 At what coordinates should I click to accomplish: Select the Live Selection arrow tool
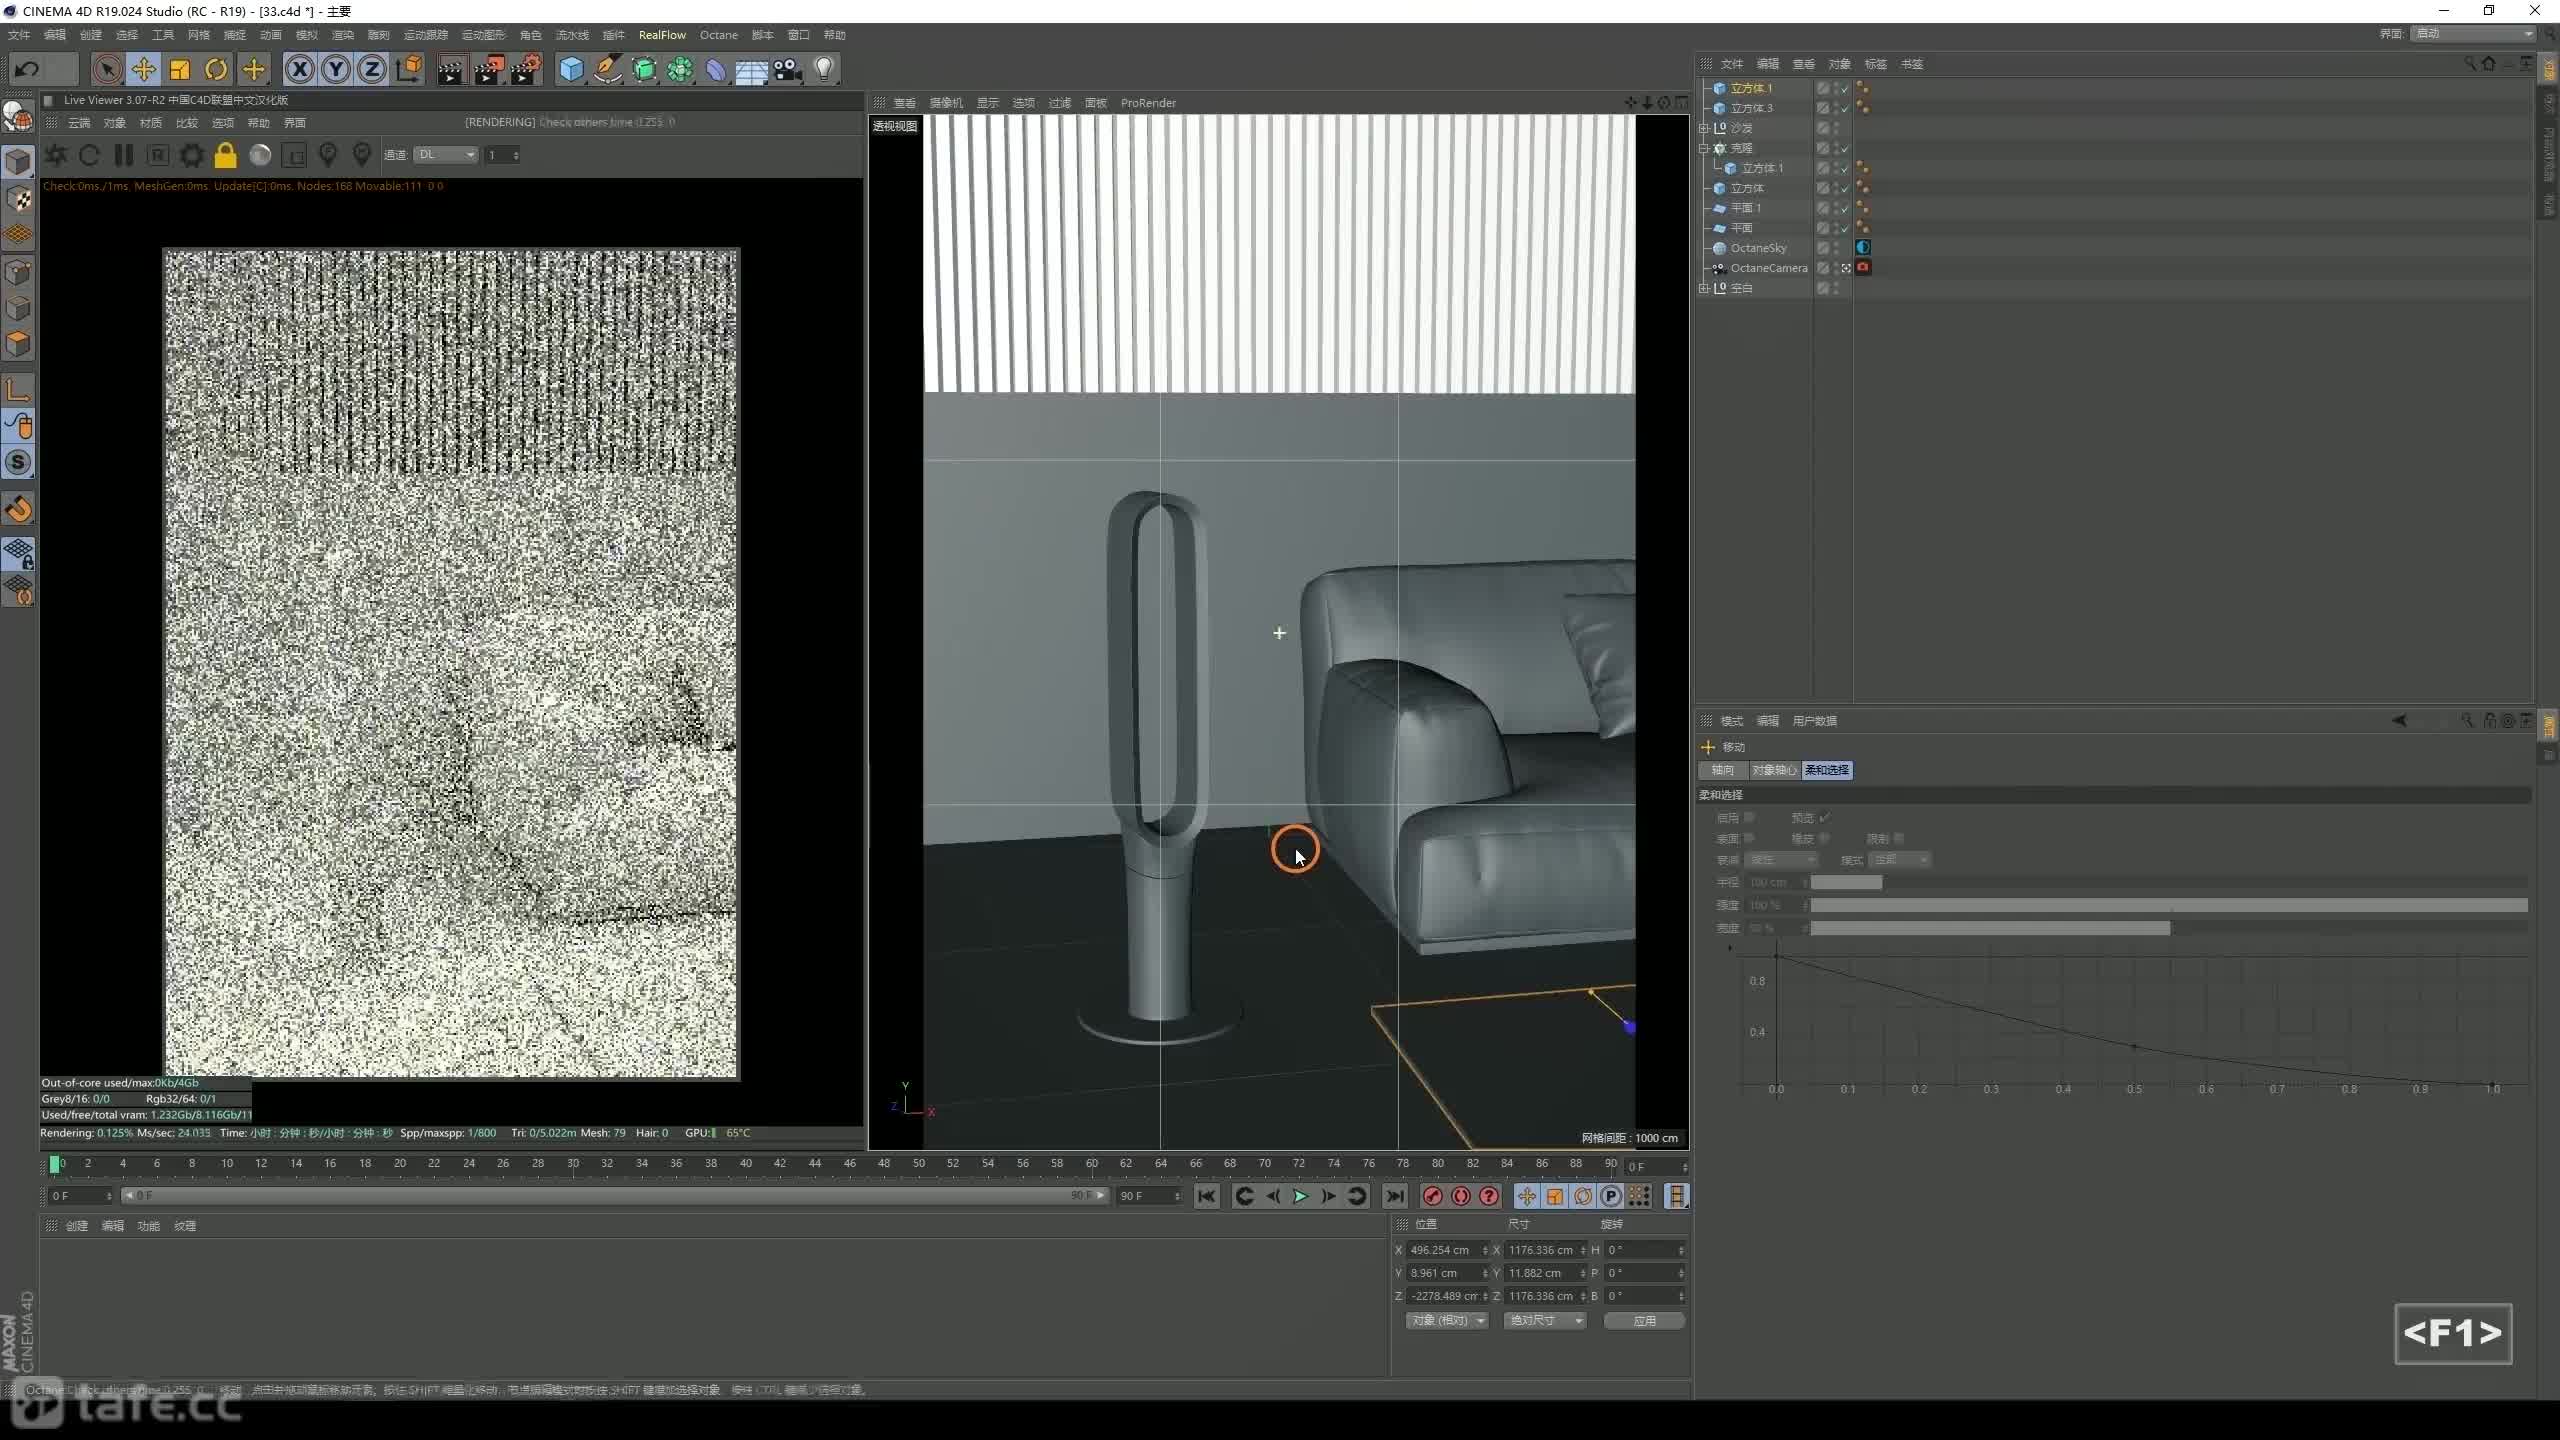pyautogui.click(x=107, y=69)
